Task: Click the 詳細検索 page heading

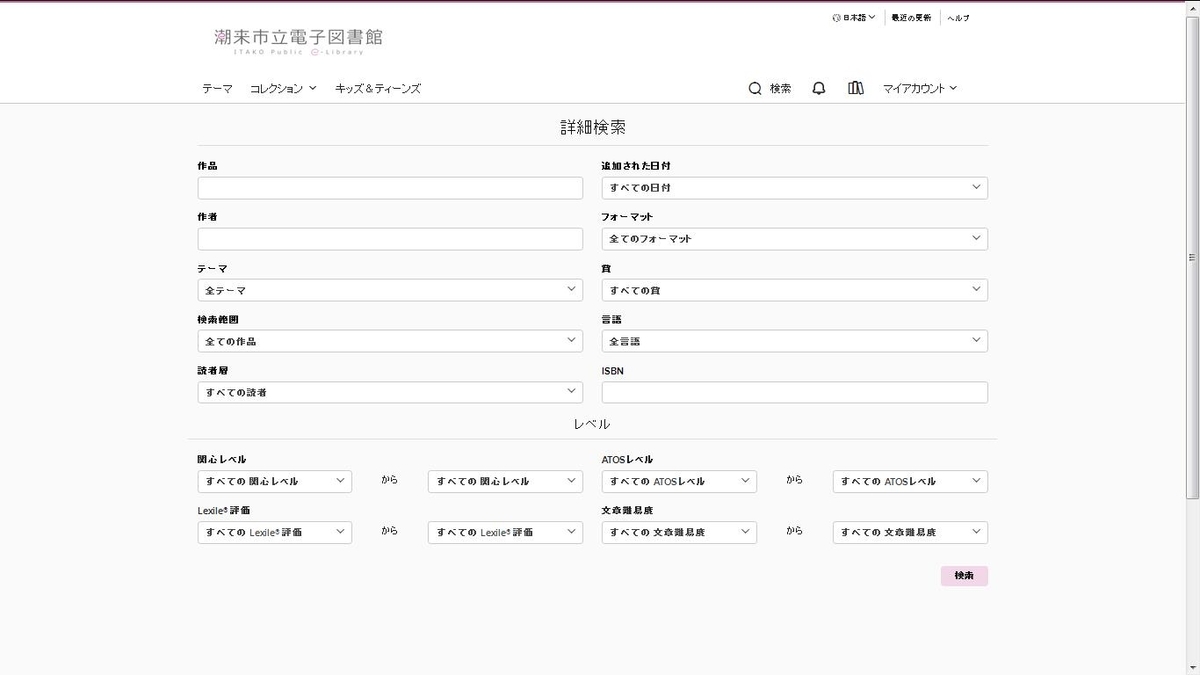Action: [x=593, y=127]
